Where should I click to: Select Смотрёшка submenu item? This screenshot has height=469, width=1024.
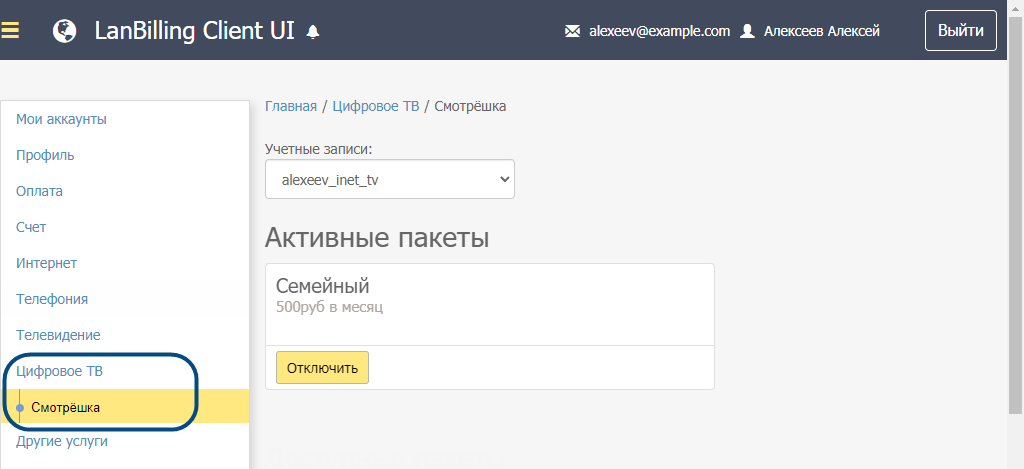65,407
